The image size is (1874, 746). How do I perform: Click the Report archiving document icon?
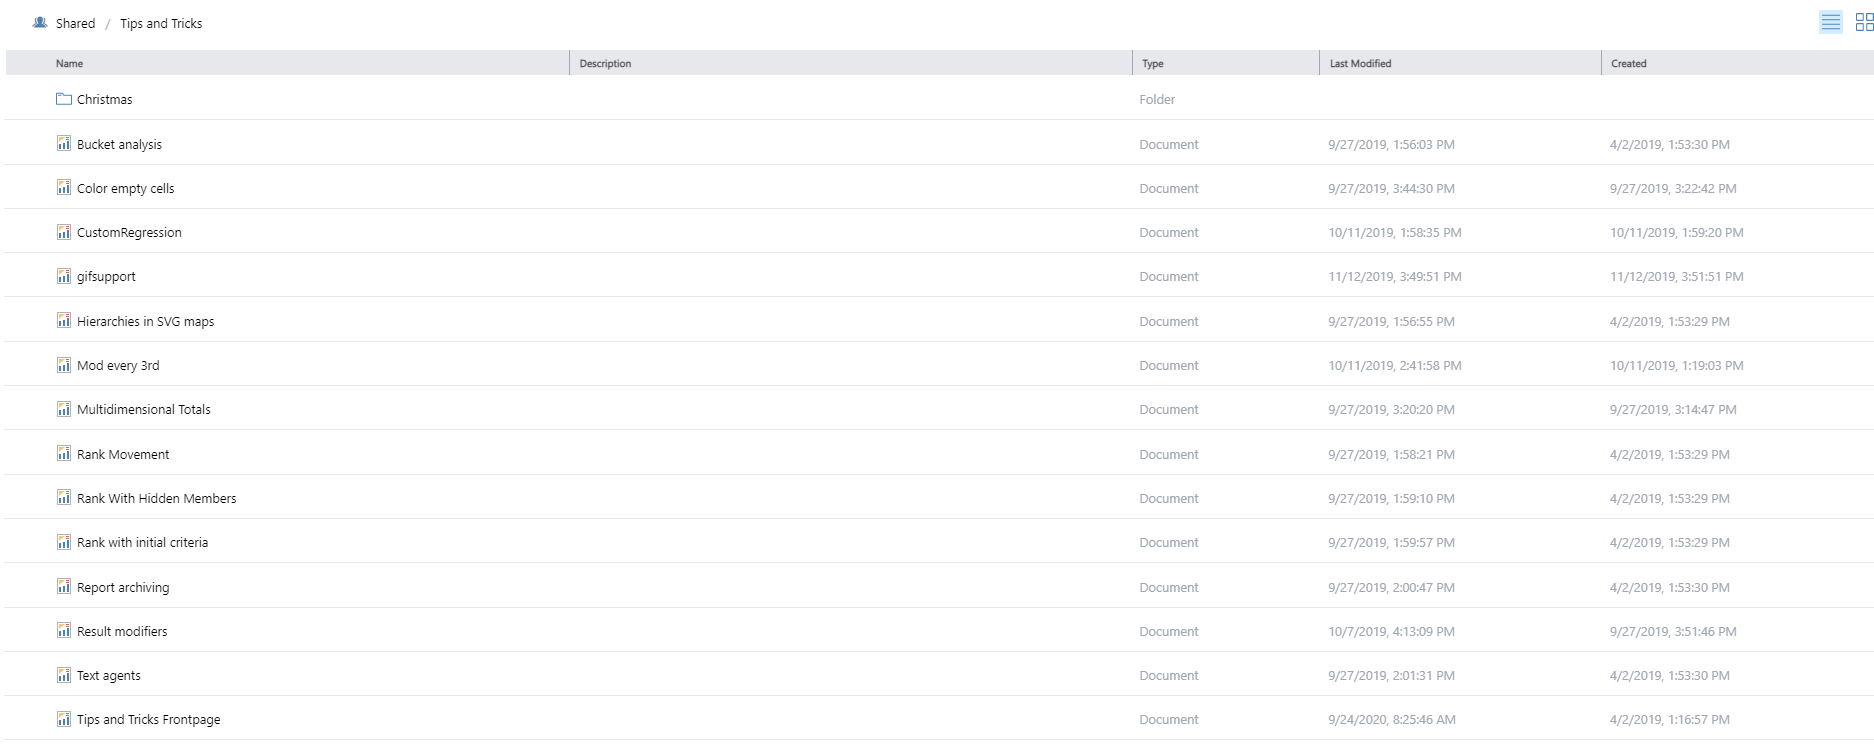(64, 586)
